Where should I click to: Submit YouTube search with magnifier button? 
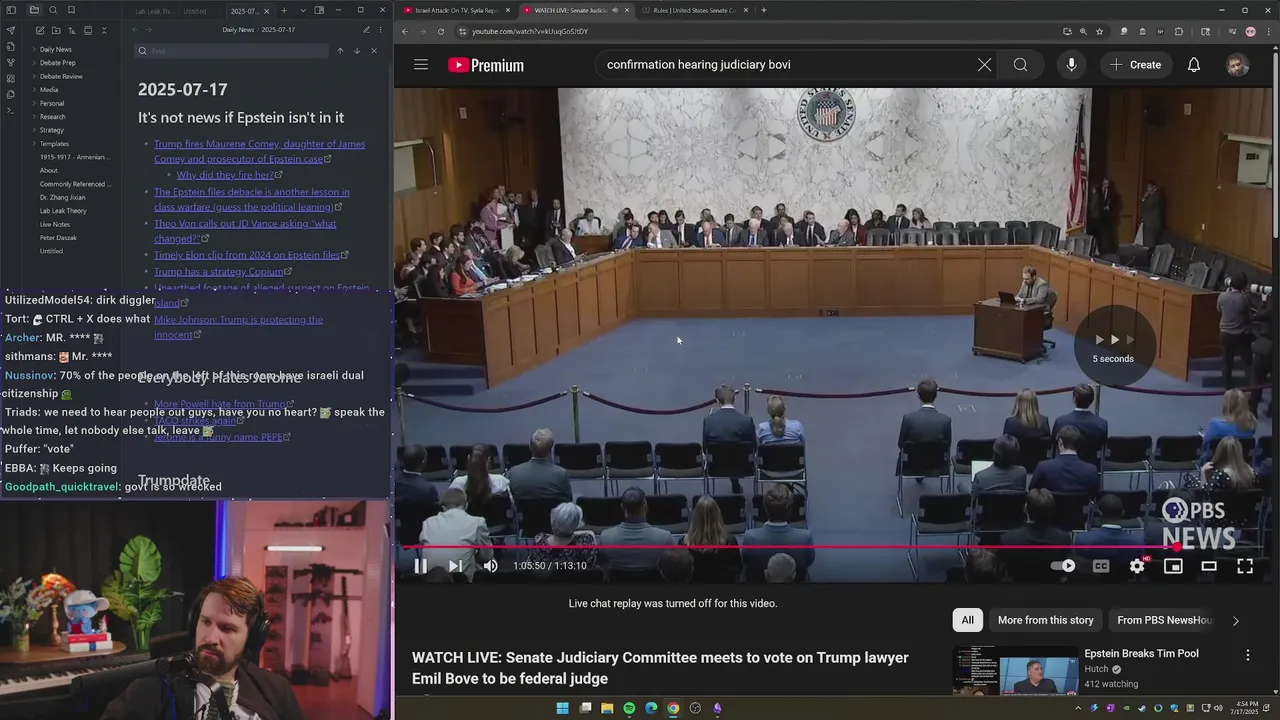1020,65
